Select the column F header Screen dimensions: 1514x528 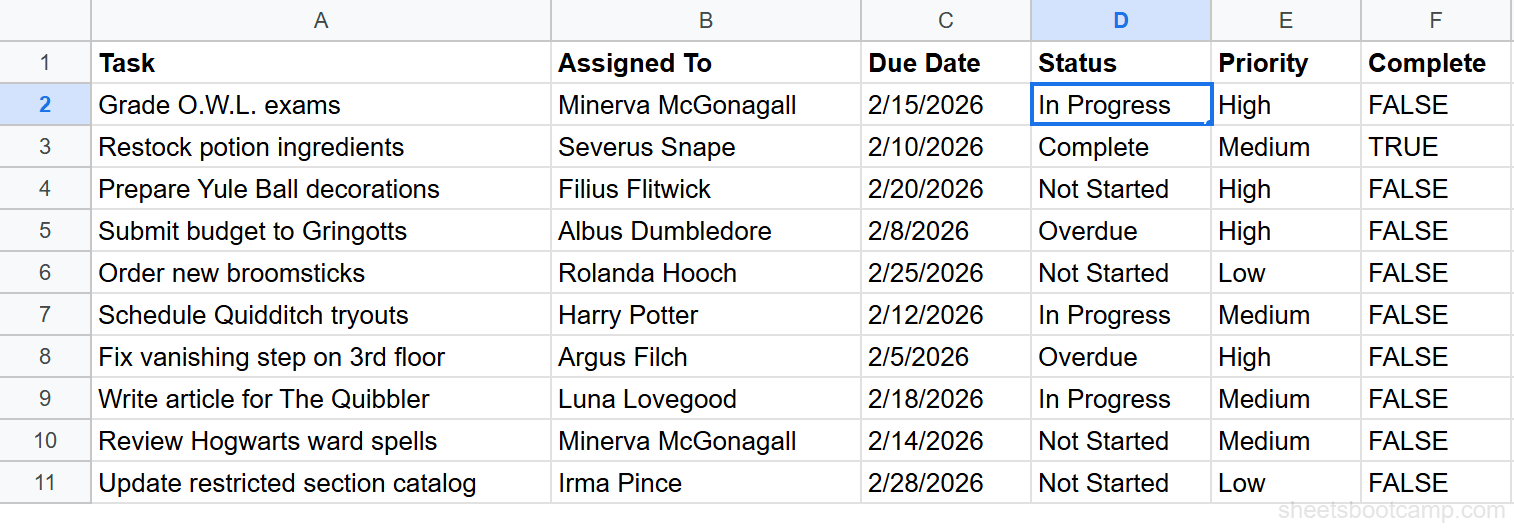pos(1435,20)
